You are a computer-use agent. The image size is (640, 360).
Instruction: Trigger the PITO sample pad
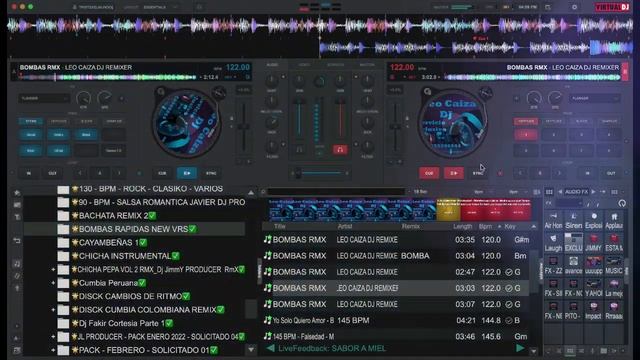(x=573, y=311)
